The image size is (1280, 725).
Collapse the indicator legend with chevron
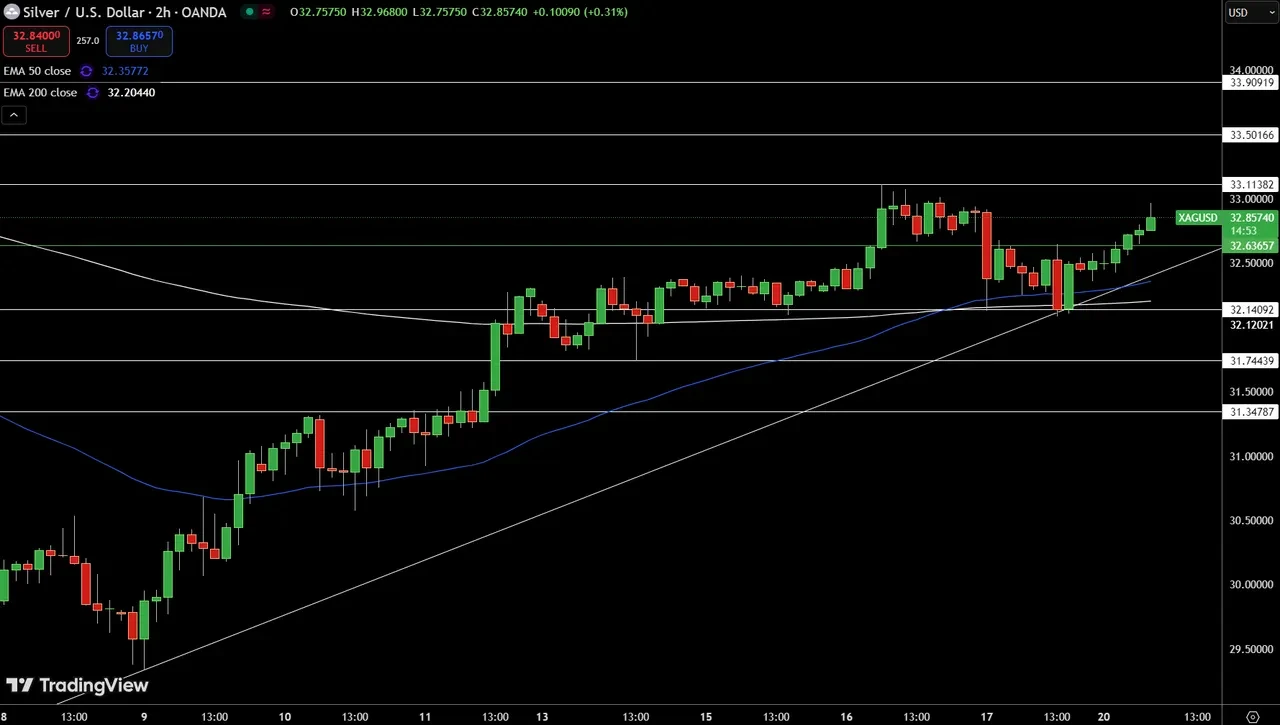[14, 115]
